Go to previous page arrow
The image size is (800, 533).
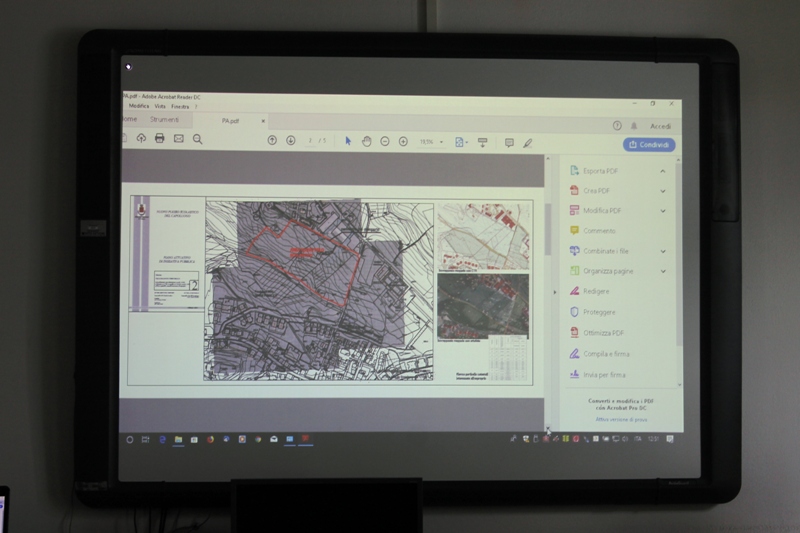tap(272, 140)
